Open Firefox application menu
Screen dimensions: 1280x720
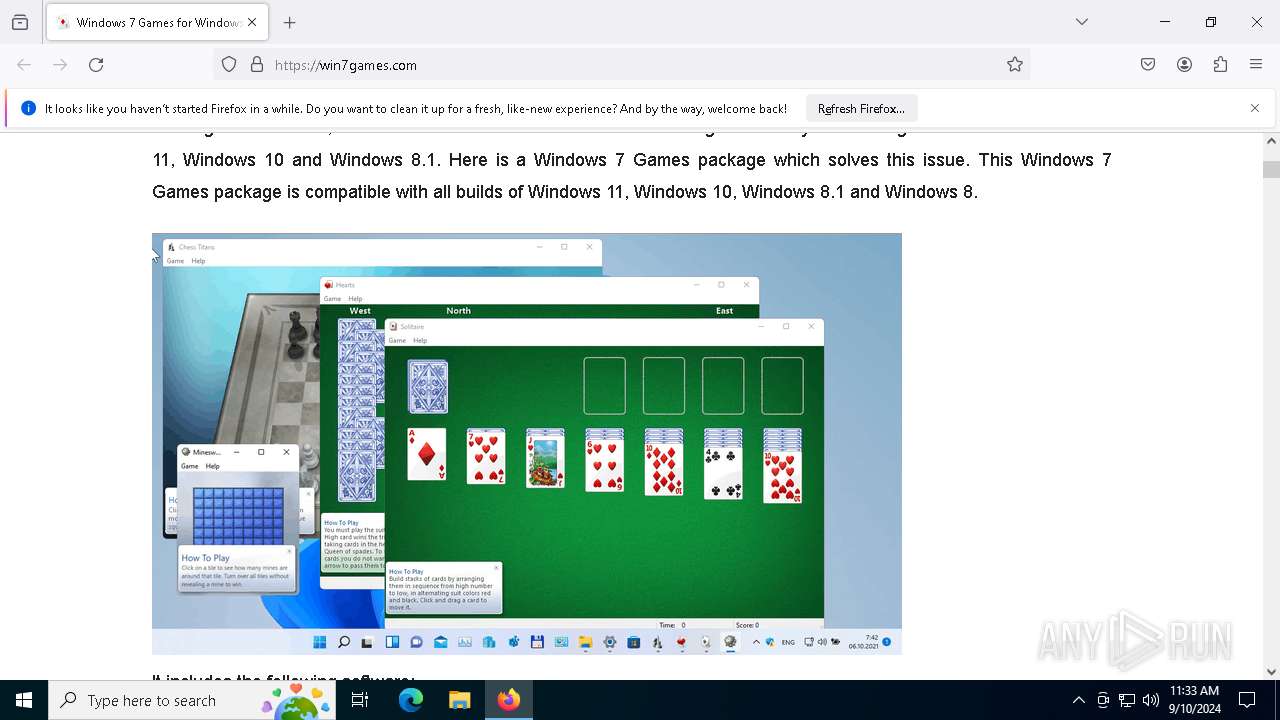coord(1256,65)
